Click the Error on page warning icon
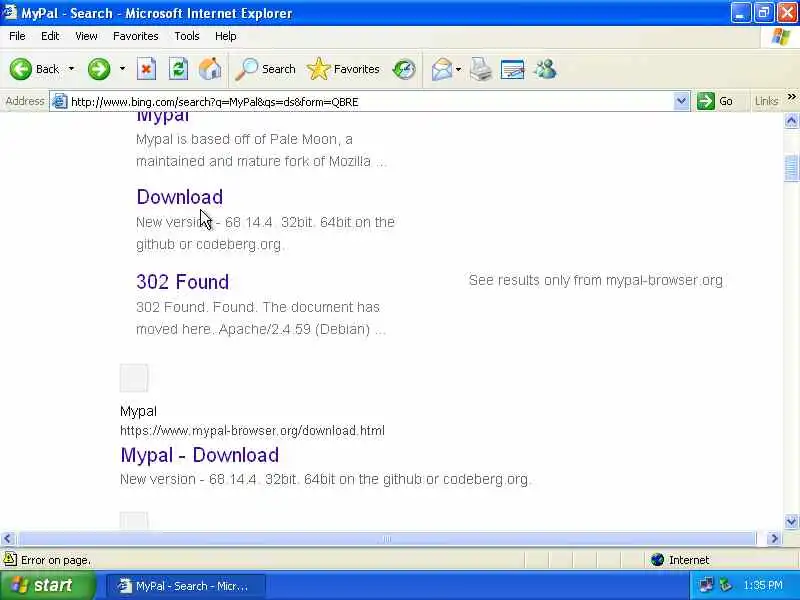Screen dimensions: 800x600 pos(10,560)
